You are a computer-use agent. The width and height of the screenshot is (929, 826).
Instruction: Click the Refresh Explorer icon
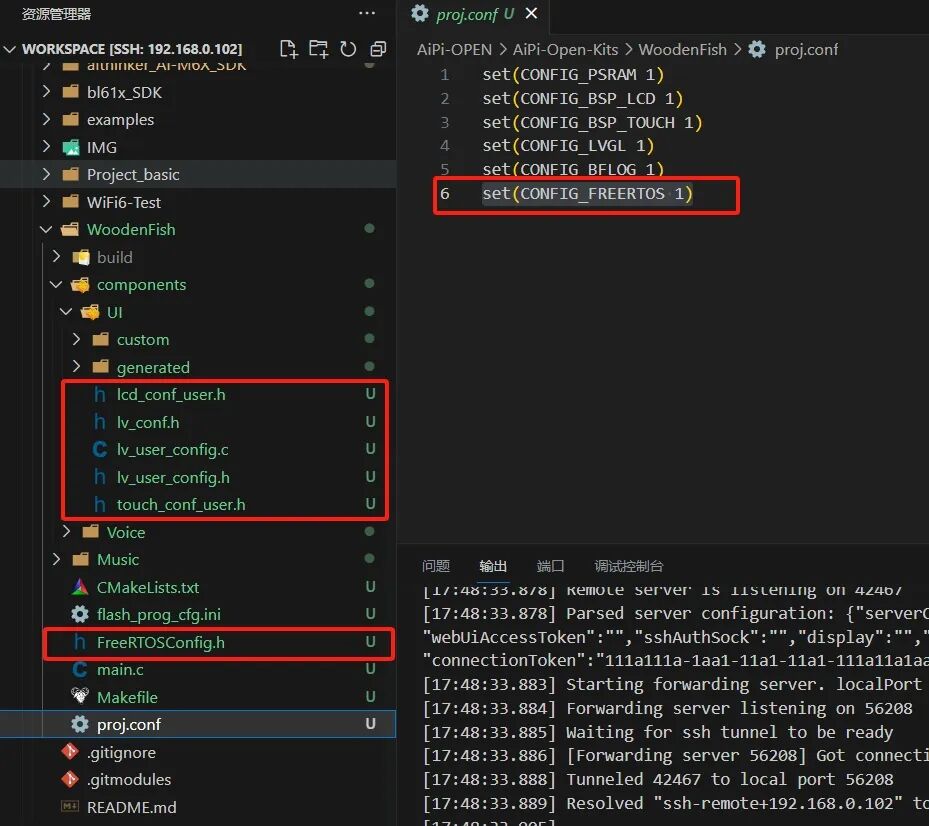tap(348, 49)
